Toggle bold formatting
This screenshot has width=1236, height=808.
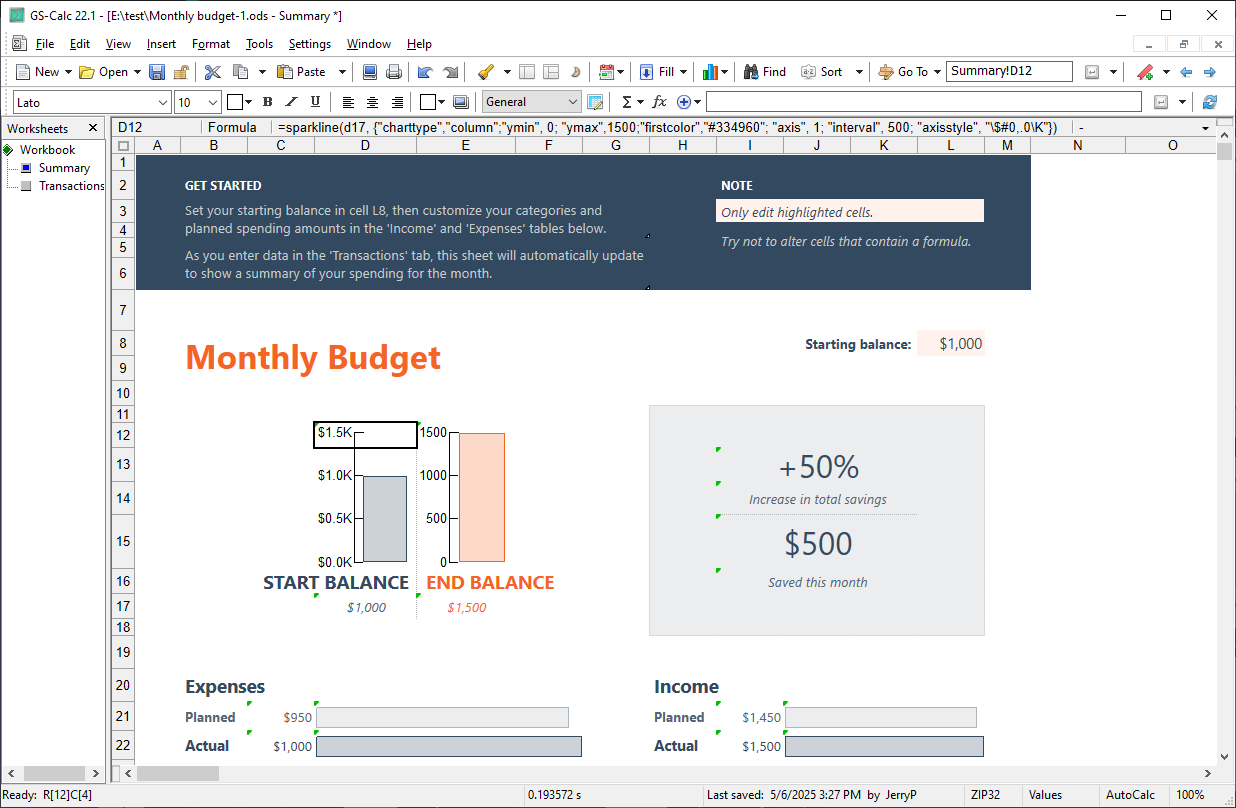267,101
